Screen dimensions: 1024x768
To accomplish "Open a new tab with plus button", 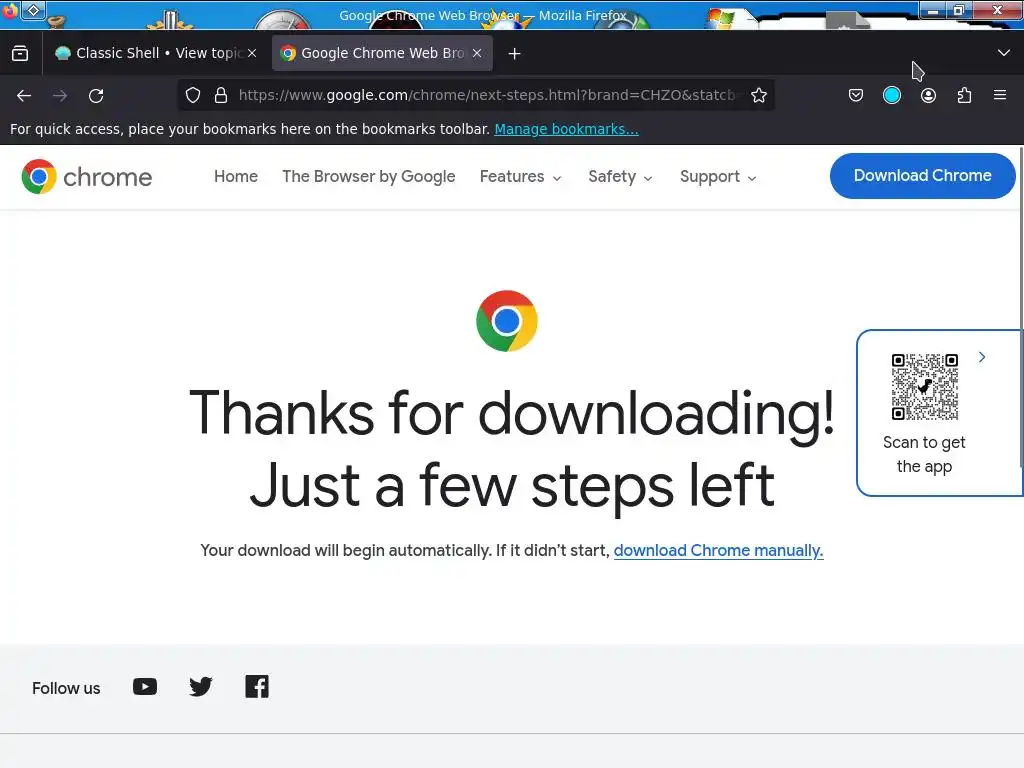I will (x=515, y=54).
